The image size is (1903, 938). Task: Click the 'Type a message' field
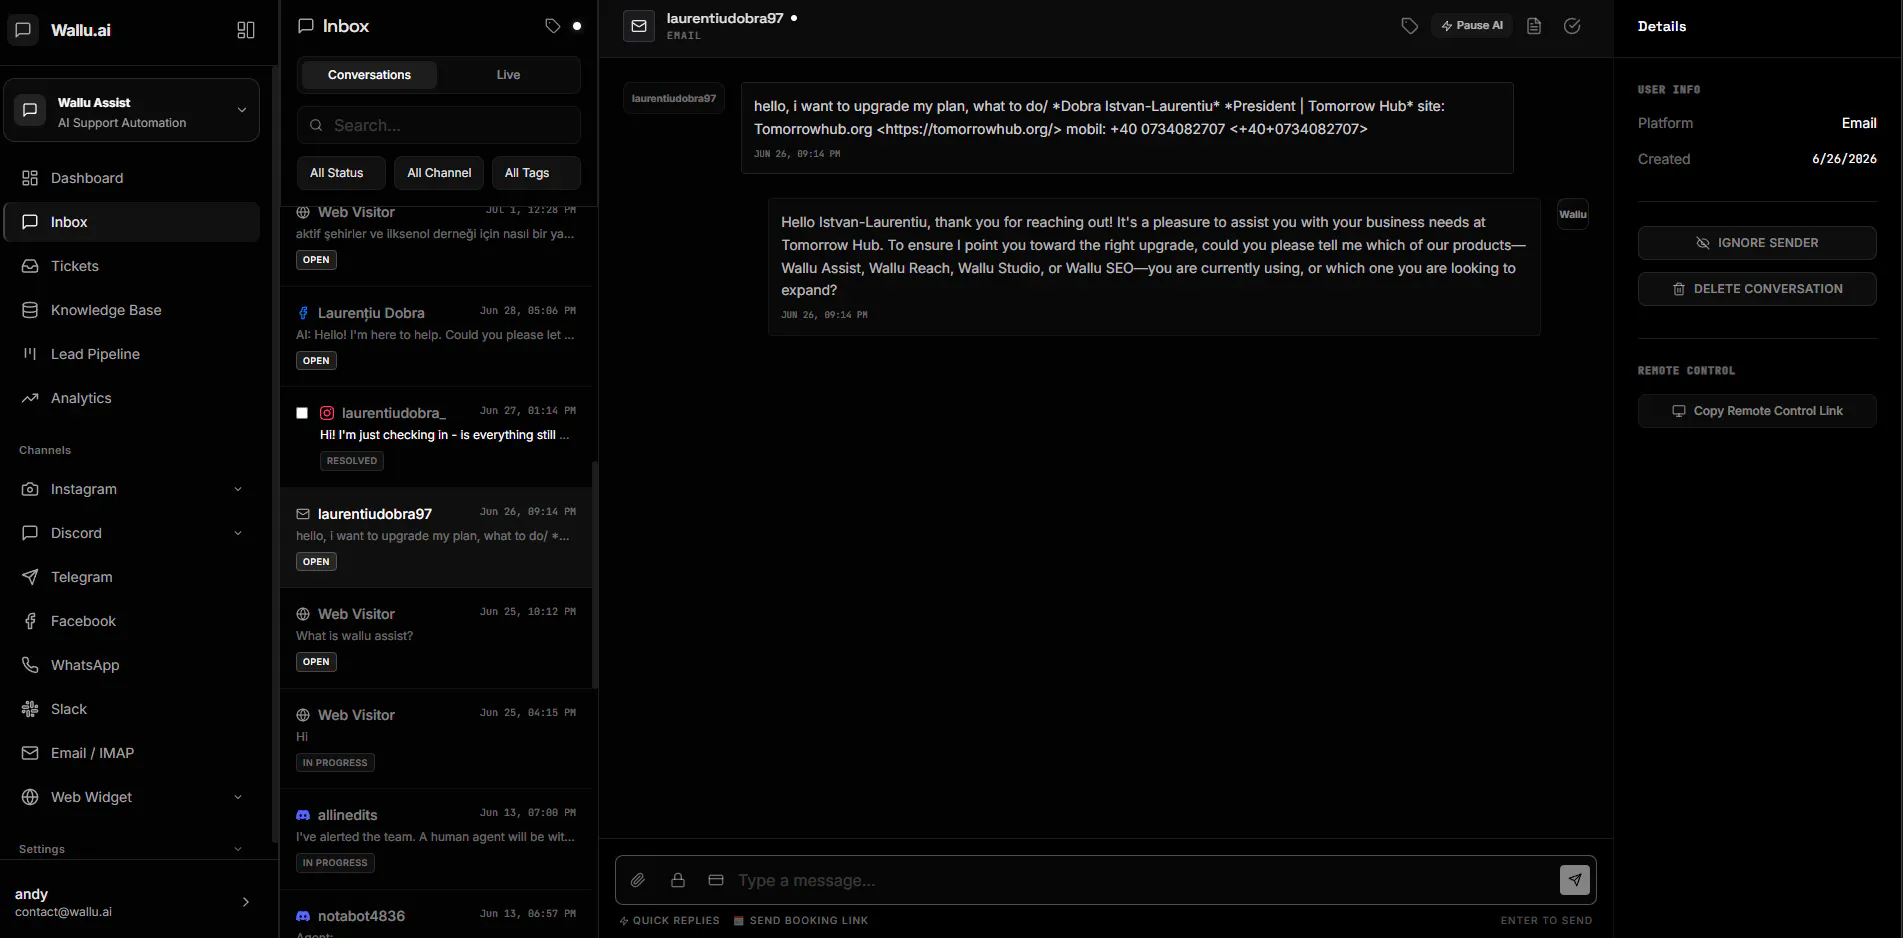pos(1142,880)
